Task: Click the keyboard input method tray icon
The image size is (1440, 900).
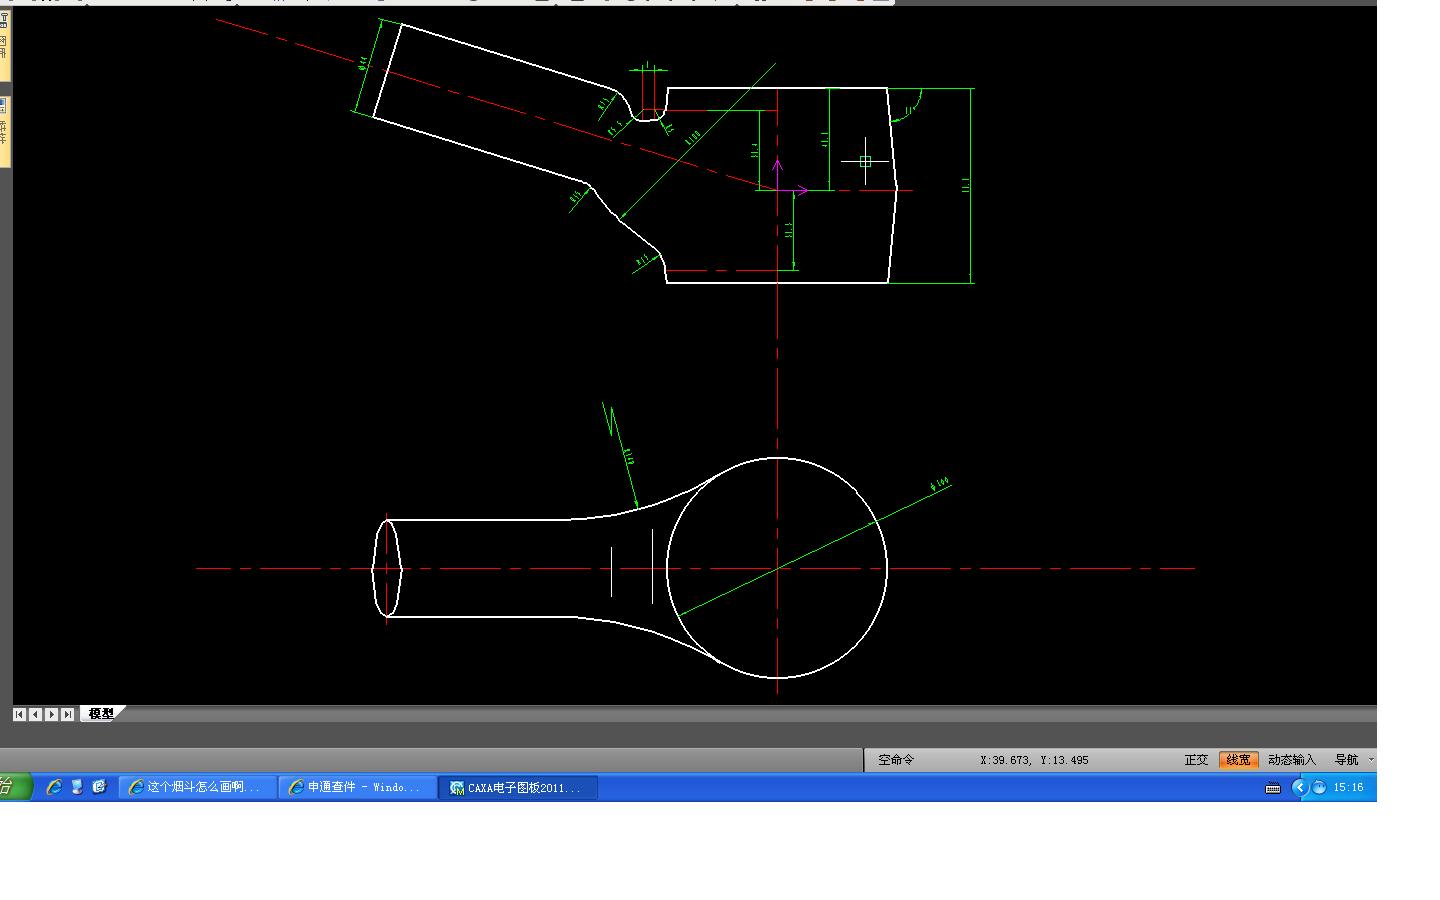Action: (x=1273, y=788)
